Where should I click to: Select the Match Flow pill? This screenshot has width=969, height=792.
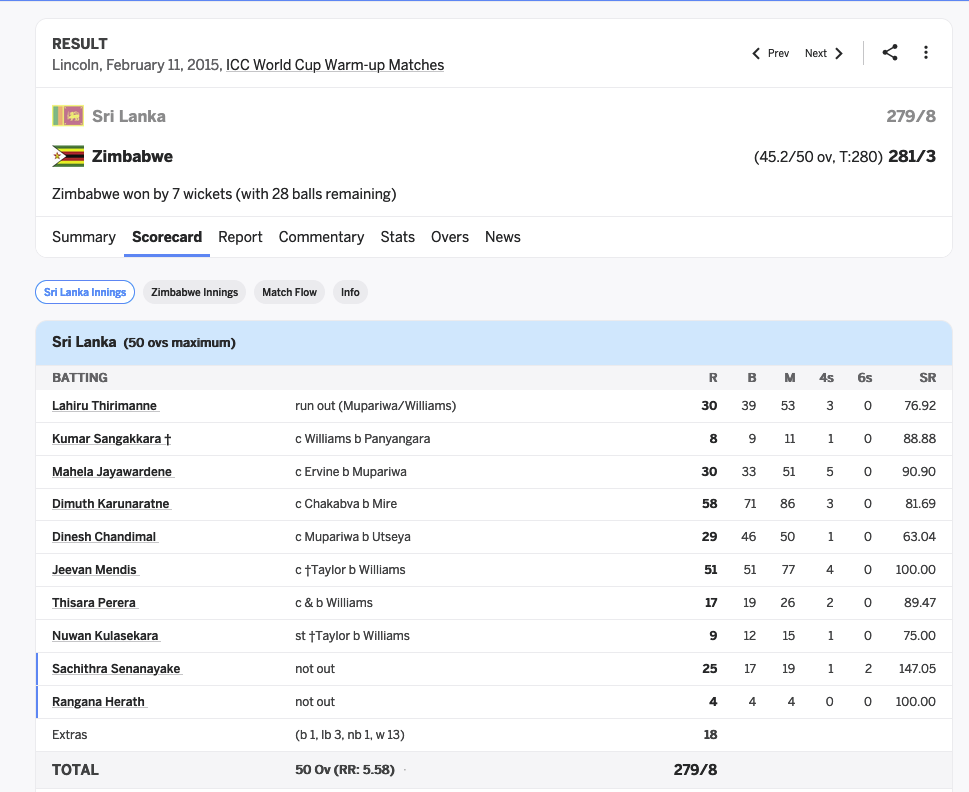[289, 292]
